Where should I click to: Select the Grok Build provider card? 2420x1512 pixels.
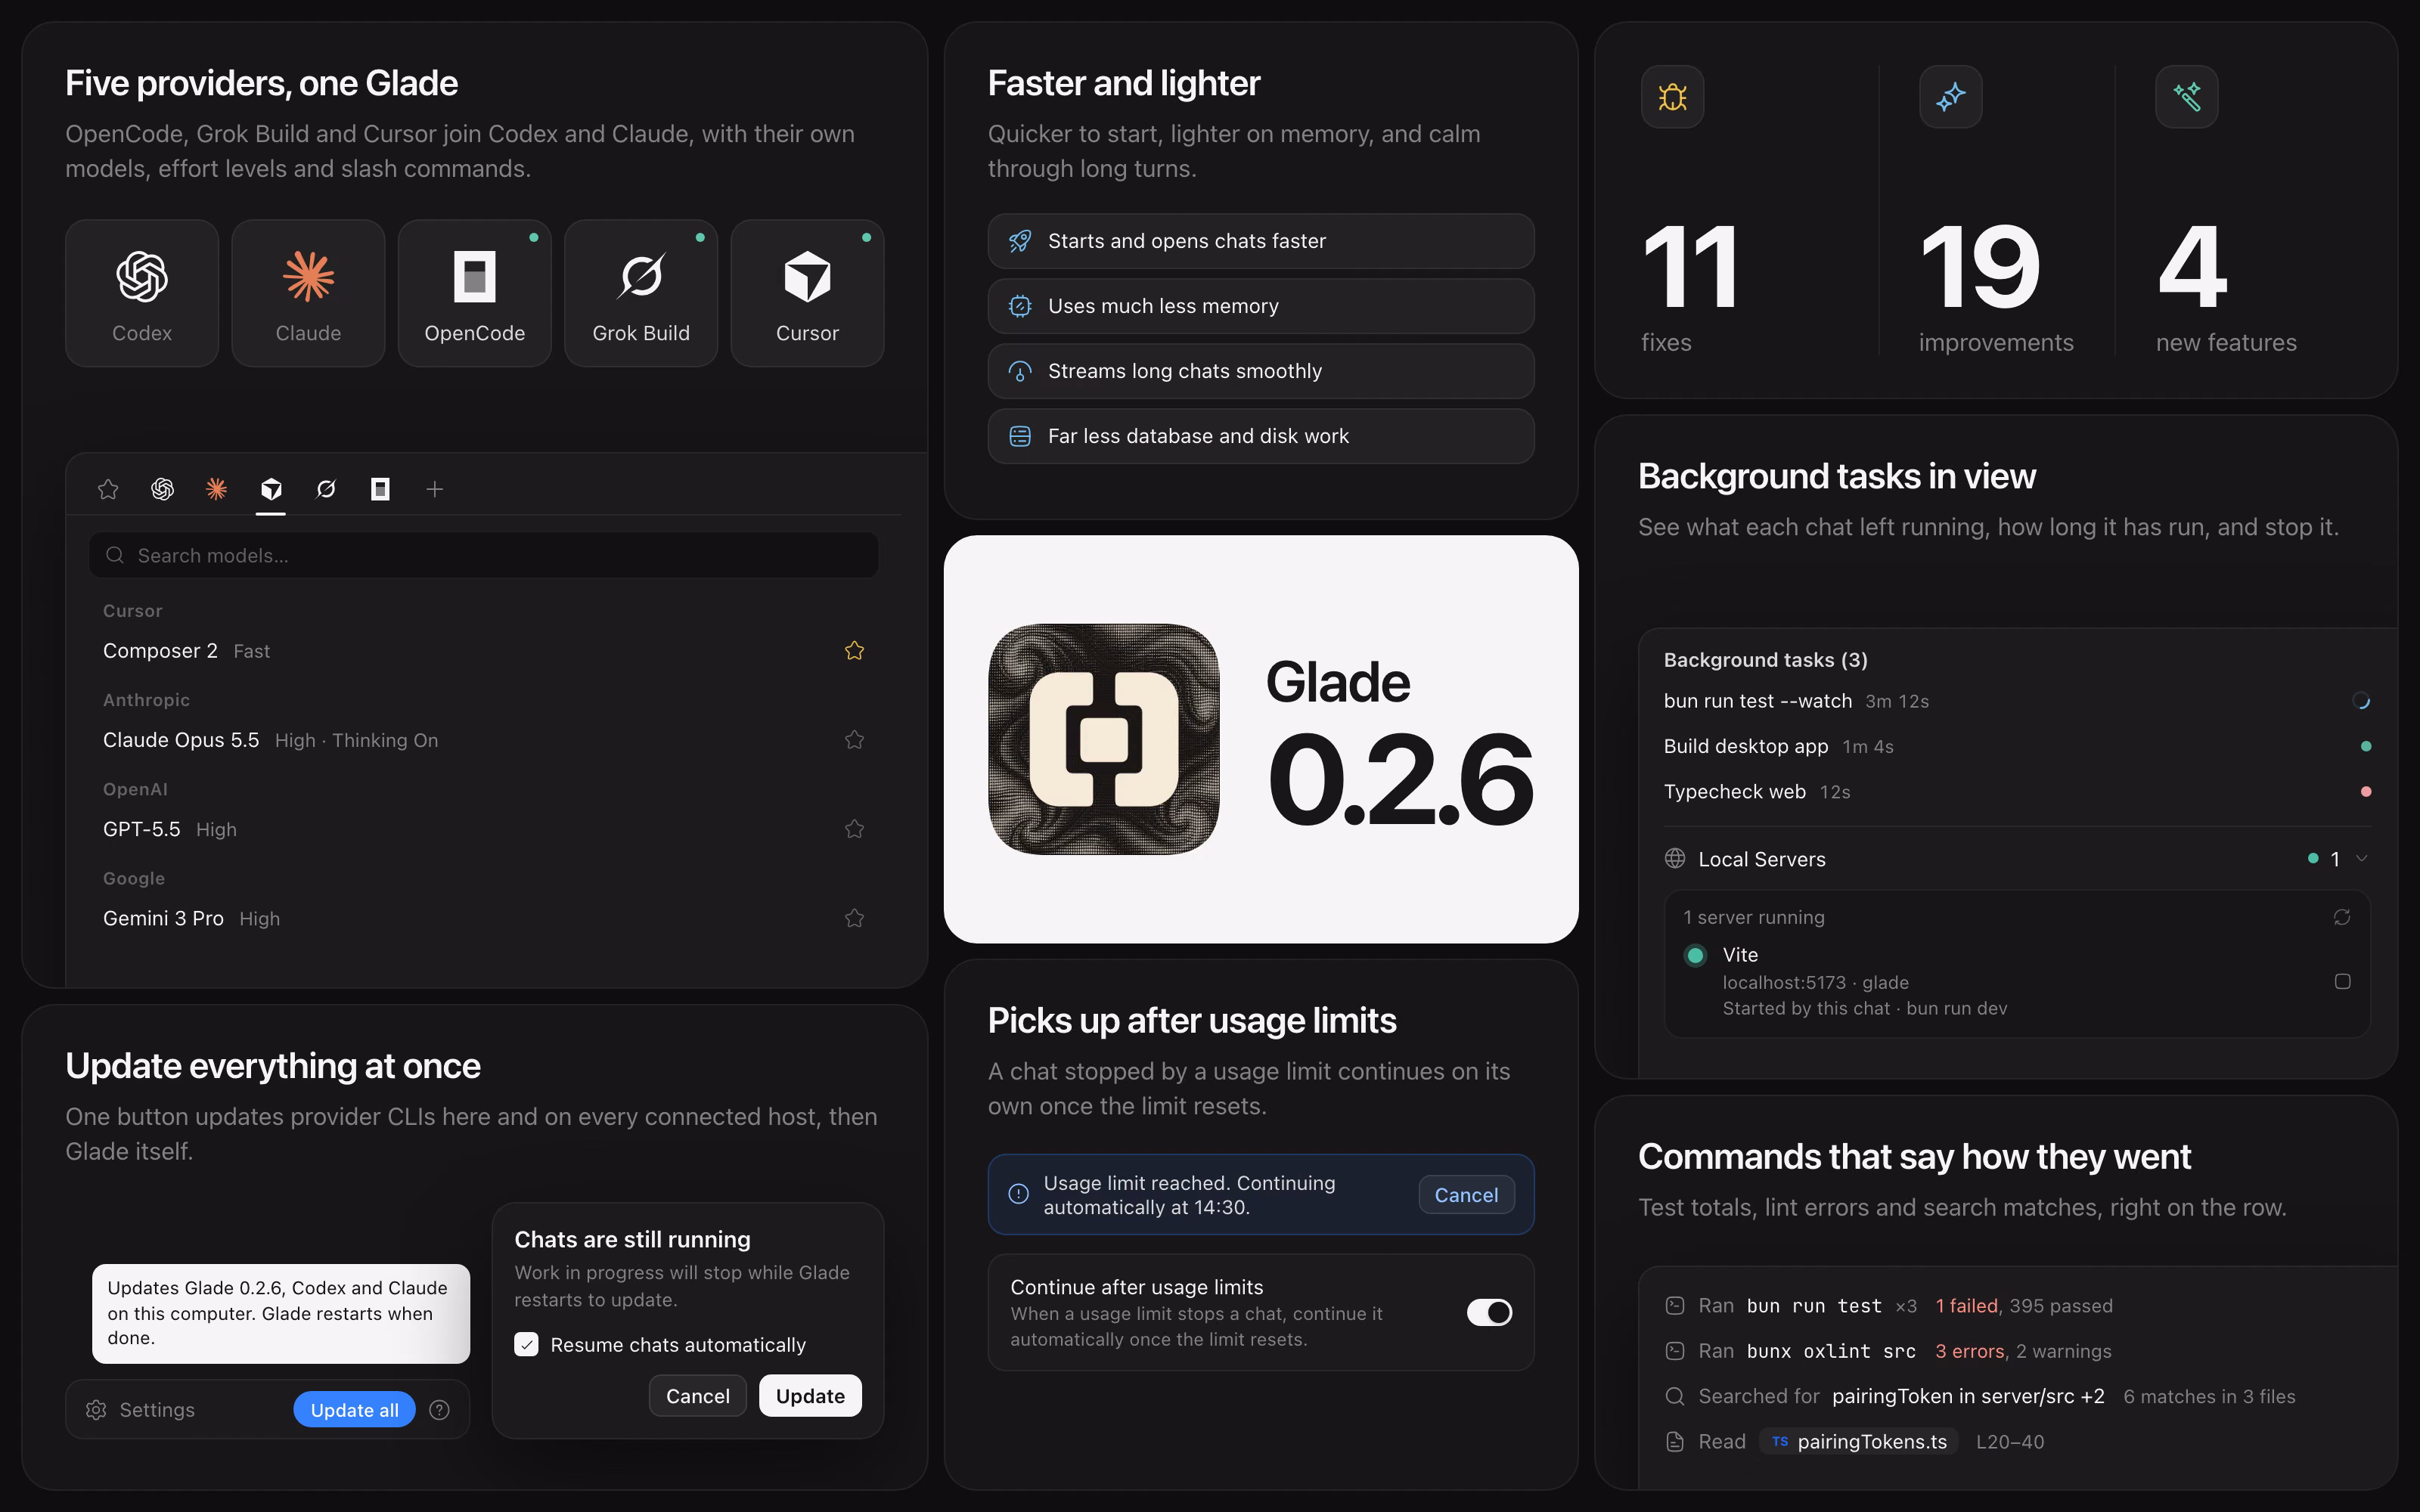pos(641,293)
